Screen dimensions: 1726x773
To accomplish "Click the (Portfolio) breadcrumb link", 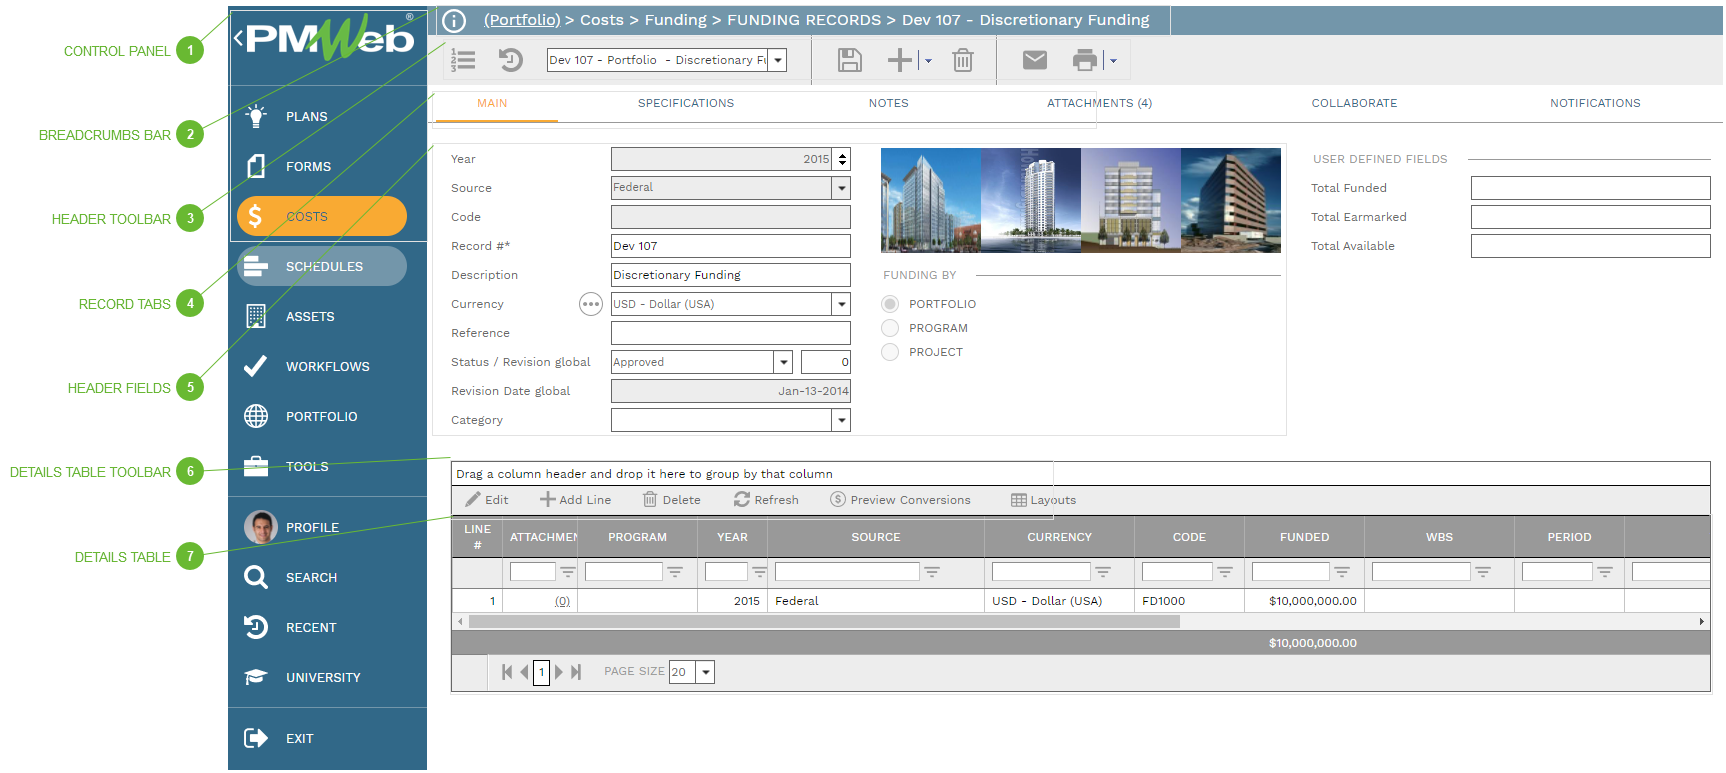I will tap(522, 20).
